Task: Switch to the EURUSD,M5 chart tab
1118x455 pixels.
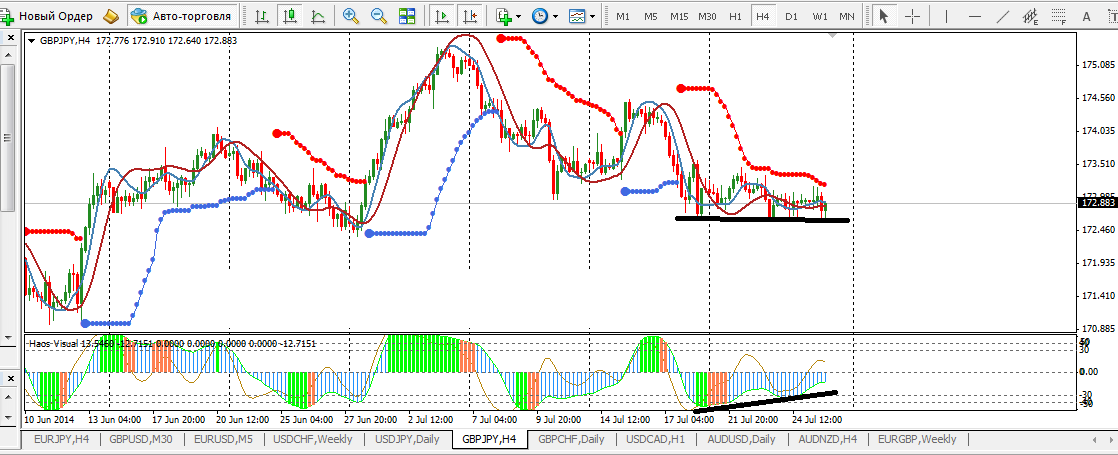Action: click(x=226, y=439)
